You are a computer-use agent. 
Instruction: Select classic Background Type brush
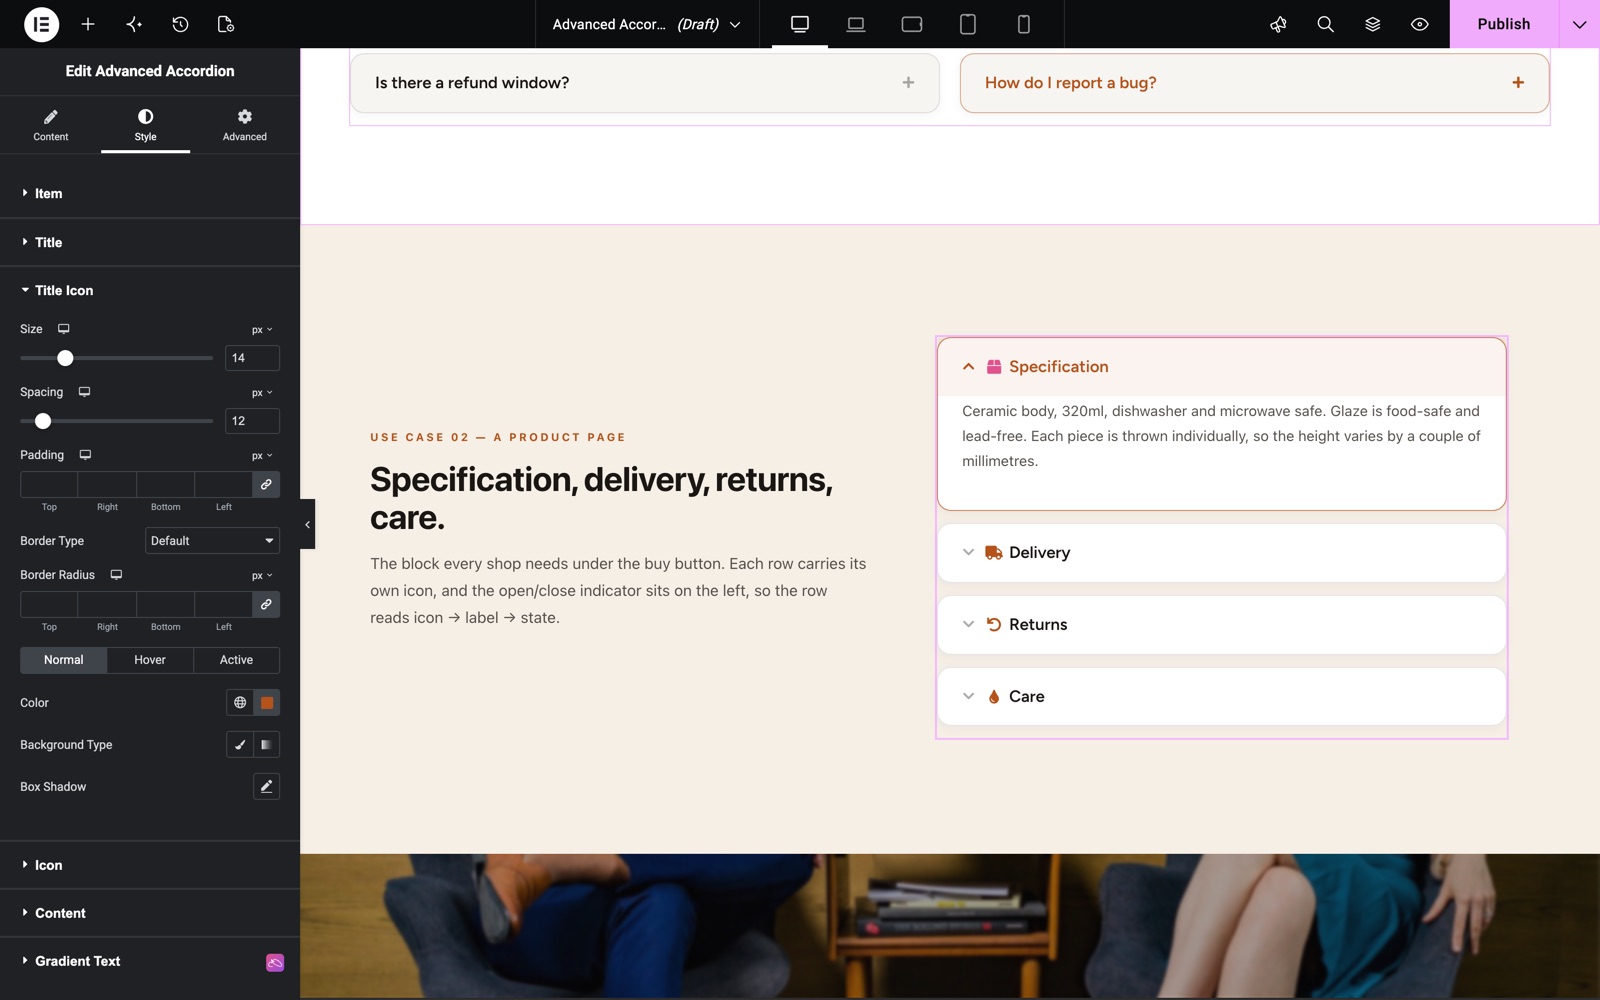point(240,745)
